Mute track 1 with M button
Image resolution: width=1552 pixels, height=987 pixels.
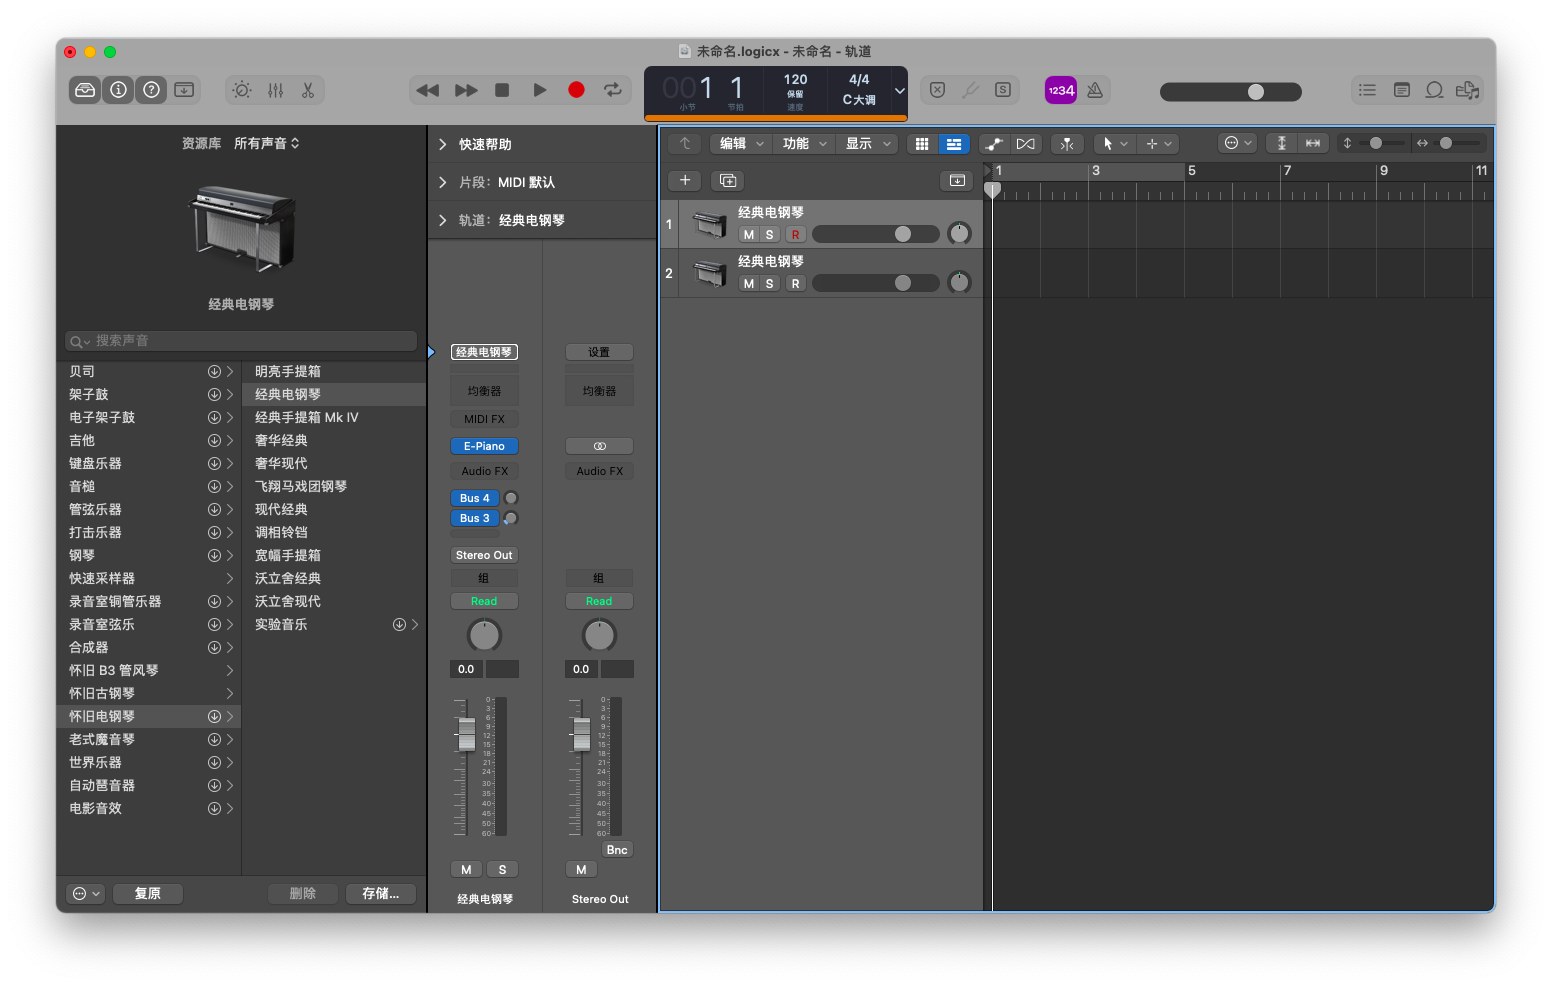click(x=749, y=235)
